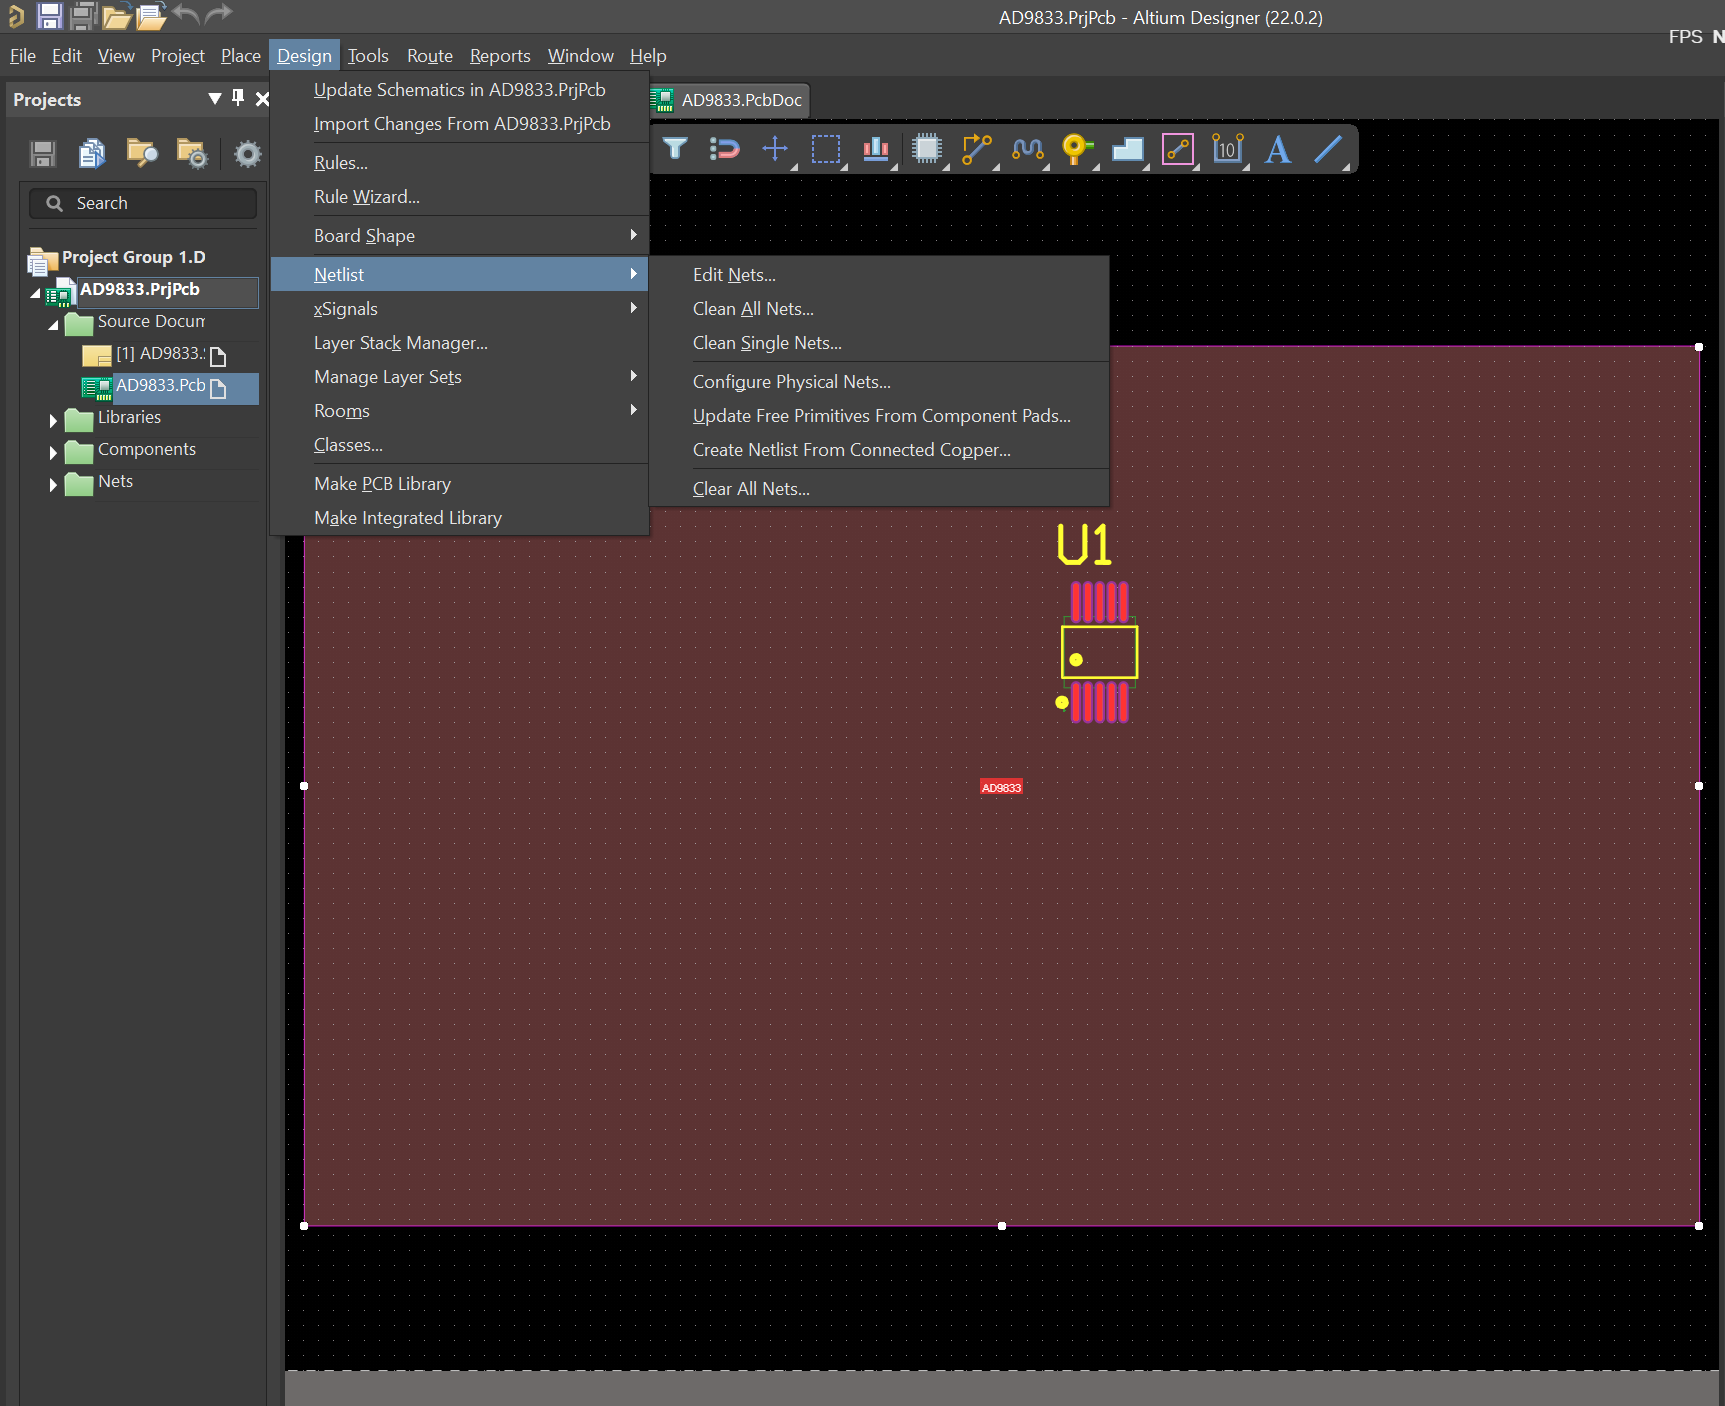Open the Align objects tool
The width and height of the screenshot is (1725, 1406).
pos(876,149)
